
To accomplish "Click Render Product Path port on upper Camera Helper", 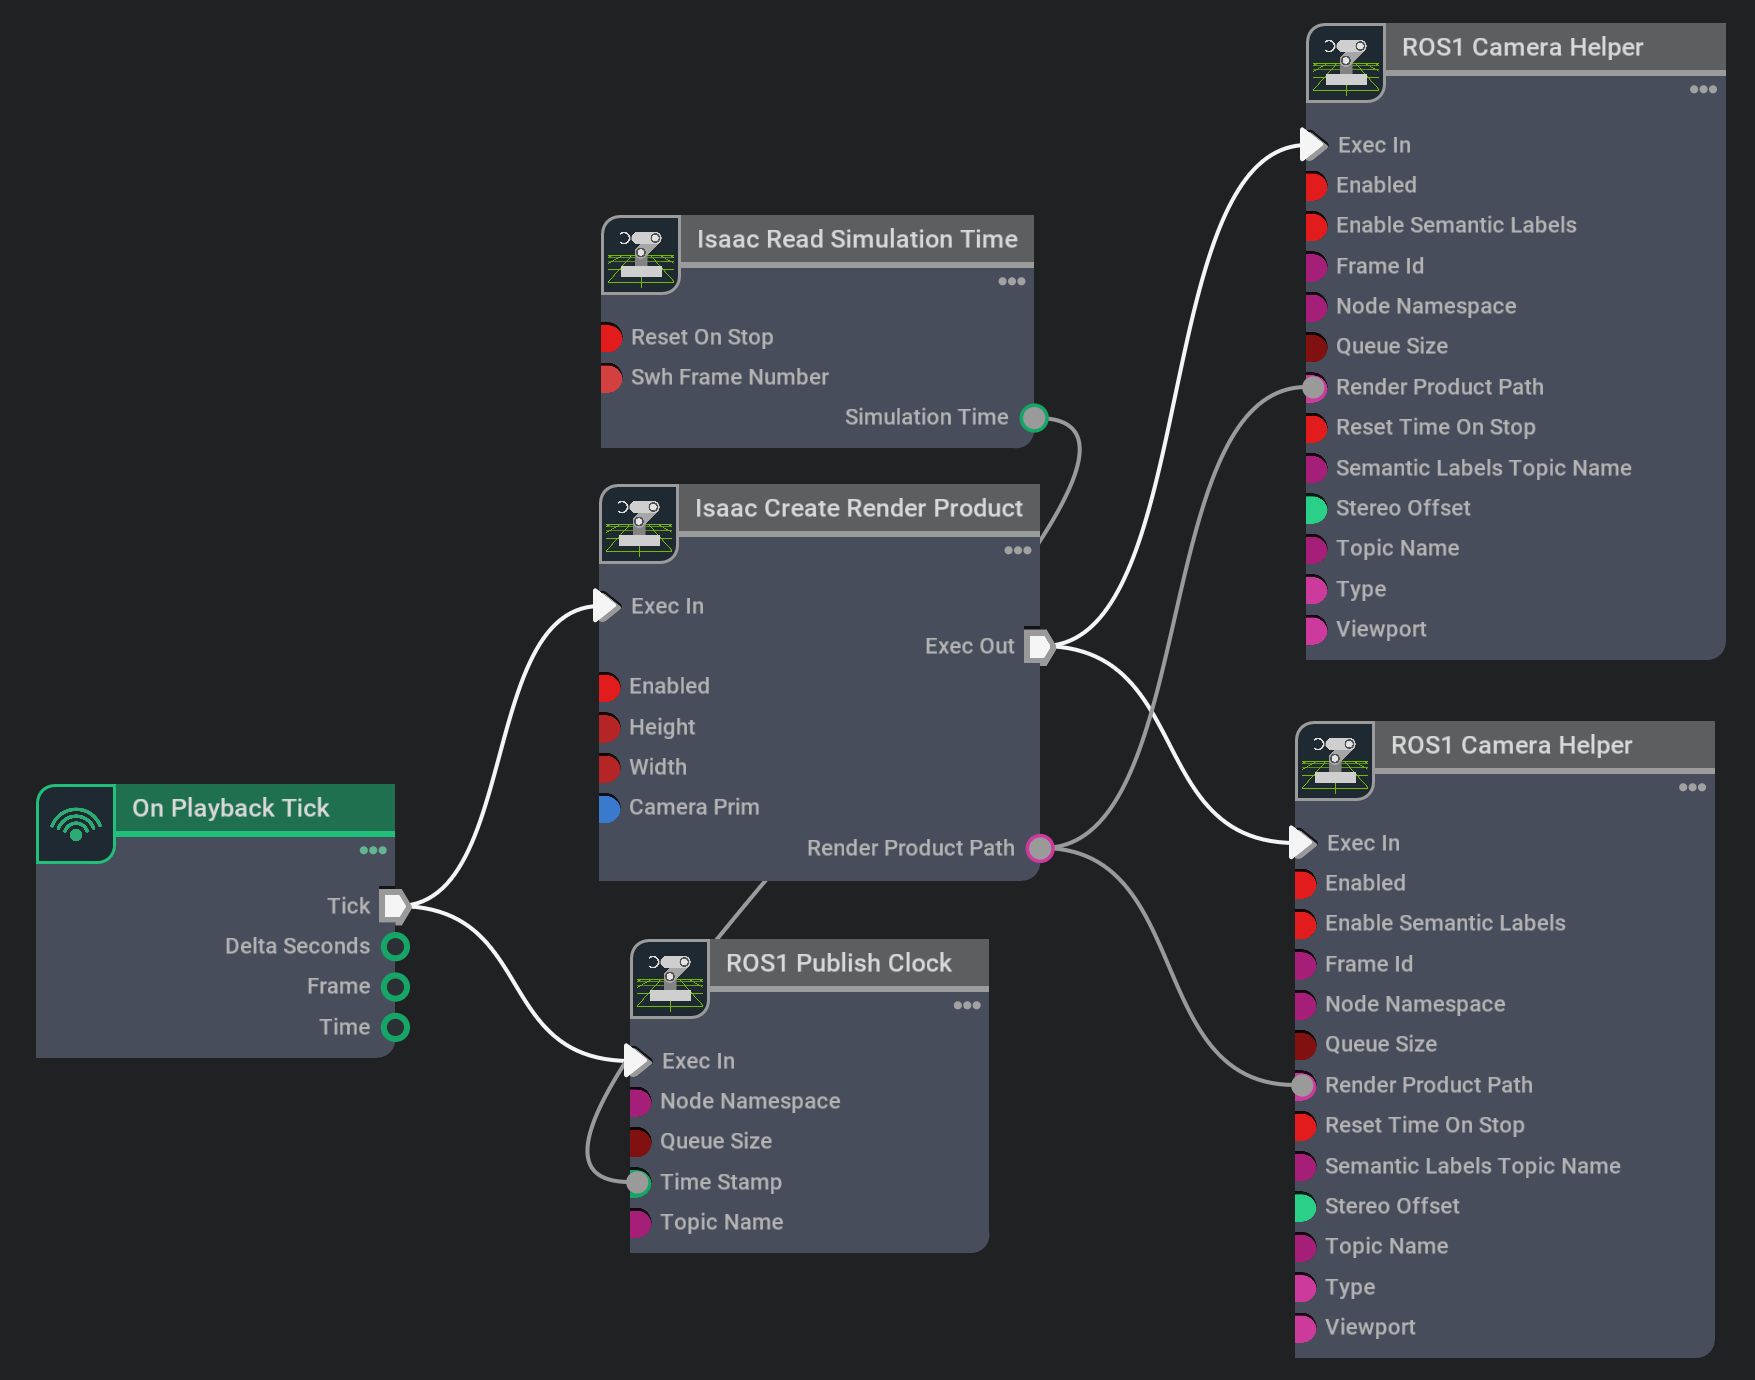I will pos(1314,388).
